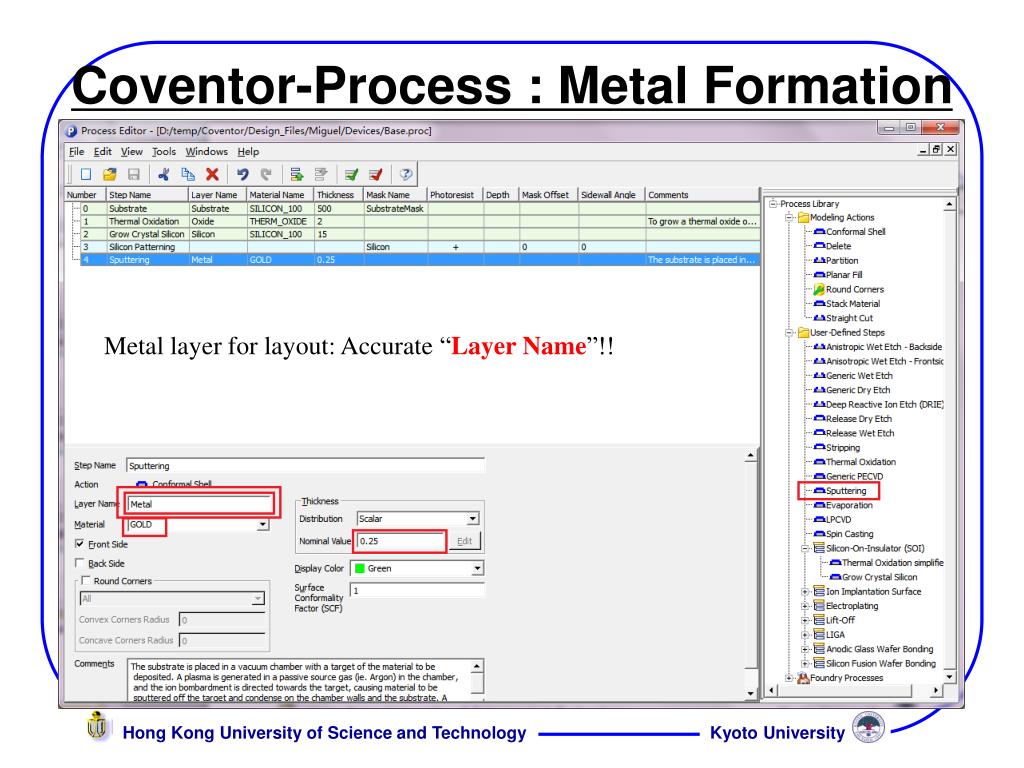The height and width of the screenshot is (768, 1024).
Task: Select the Delete modeling action
Action: tap(839, 246)
